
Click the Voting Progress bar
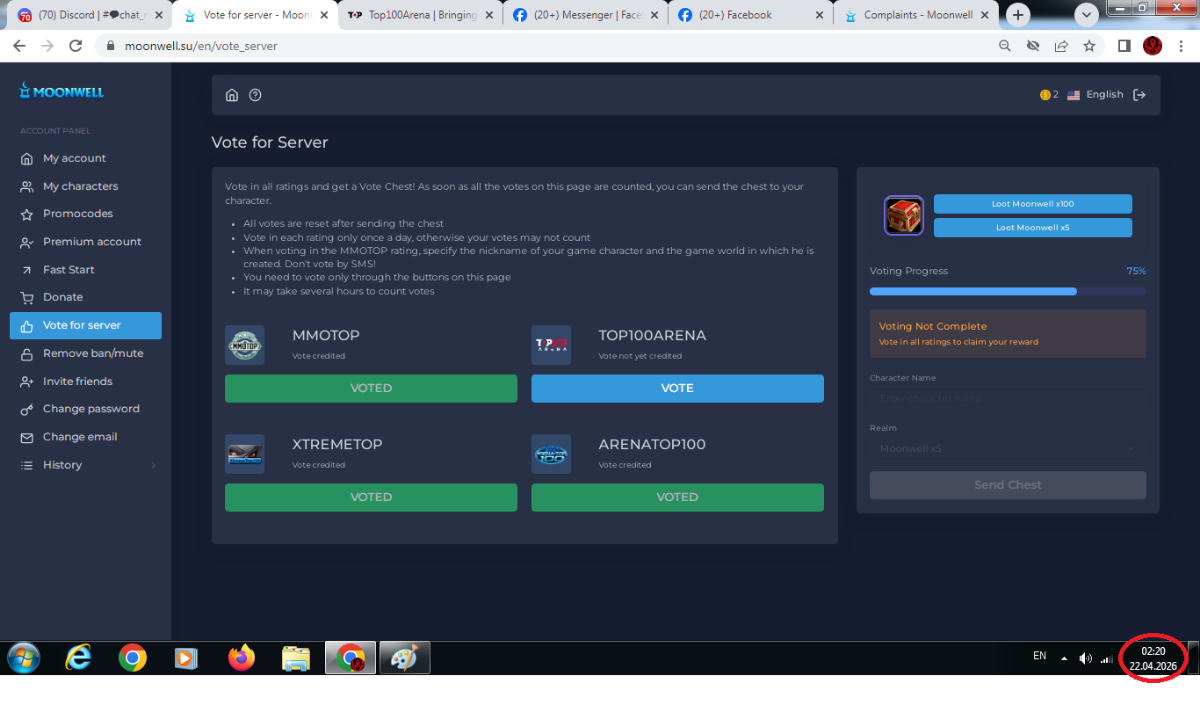coord(1007,291)
